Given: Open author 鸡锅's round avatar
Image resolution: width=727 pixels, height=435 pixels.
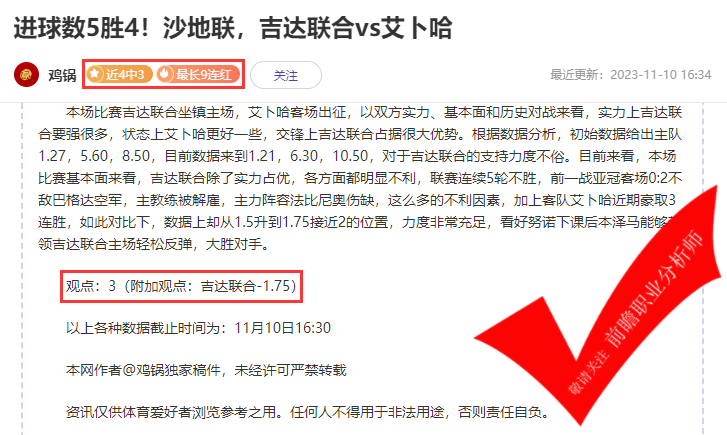Looking at the screenshot, I should (26, 74).
